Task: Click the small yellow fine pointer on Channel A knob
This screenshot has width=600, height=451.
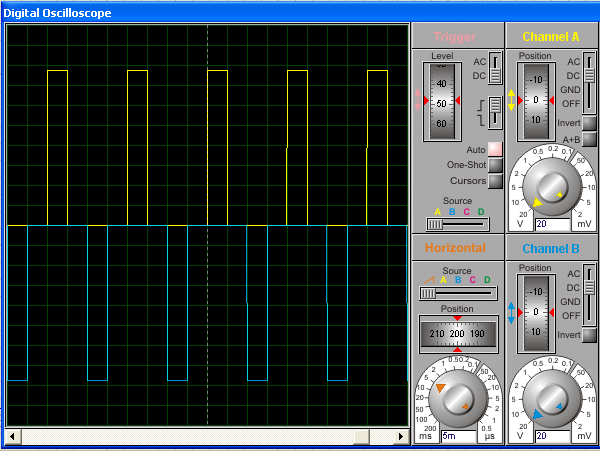Action: (559, 194)
